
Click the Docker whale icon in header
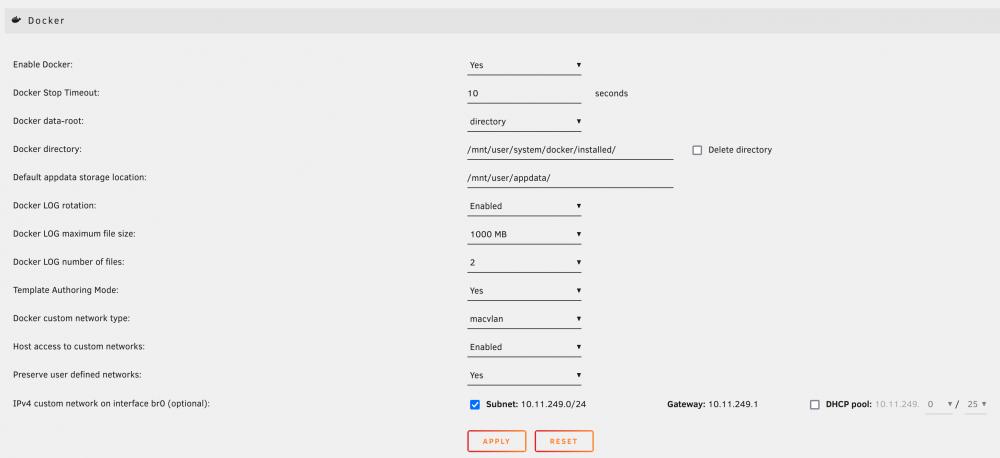pyautogui.click(x=17, y=20)
